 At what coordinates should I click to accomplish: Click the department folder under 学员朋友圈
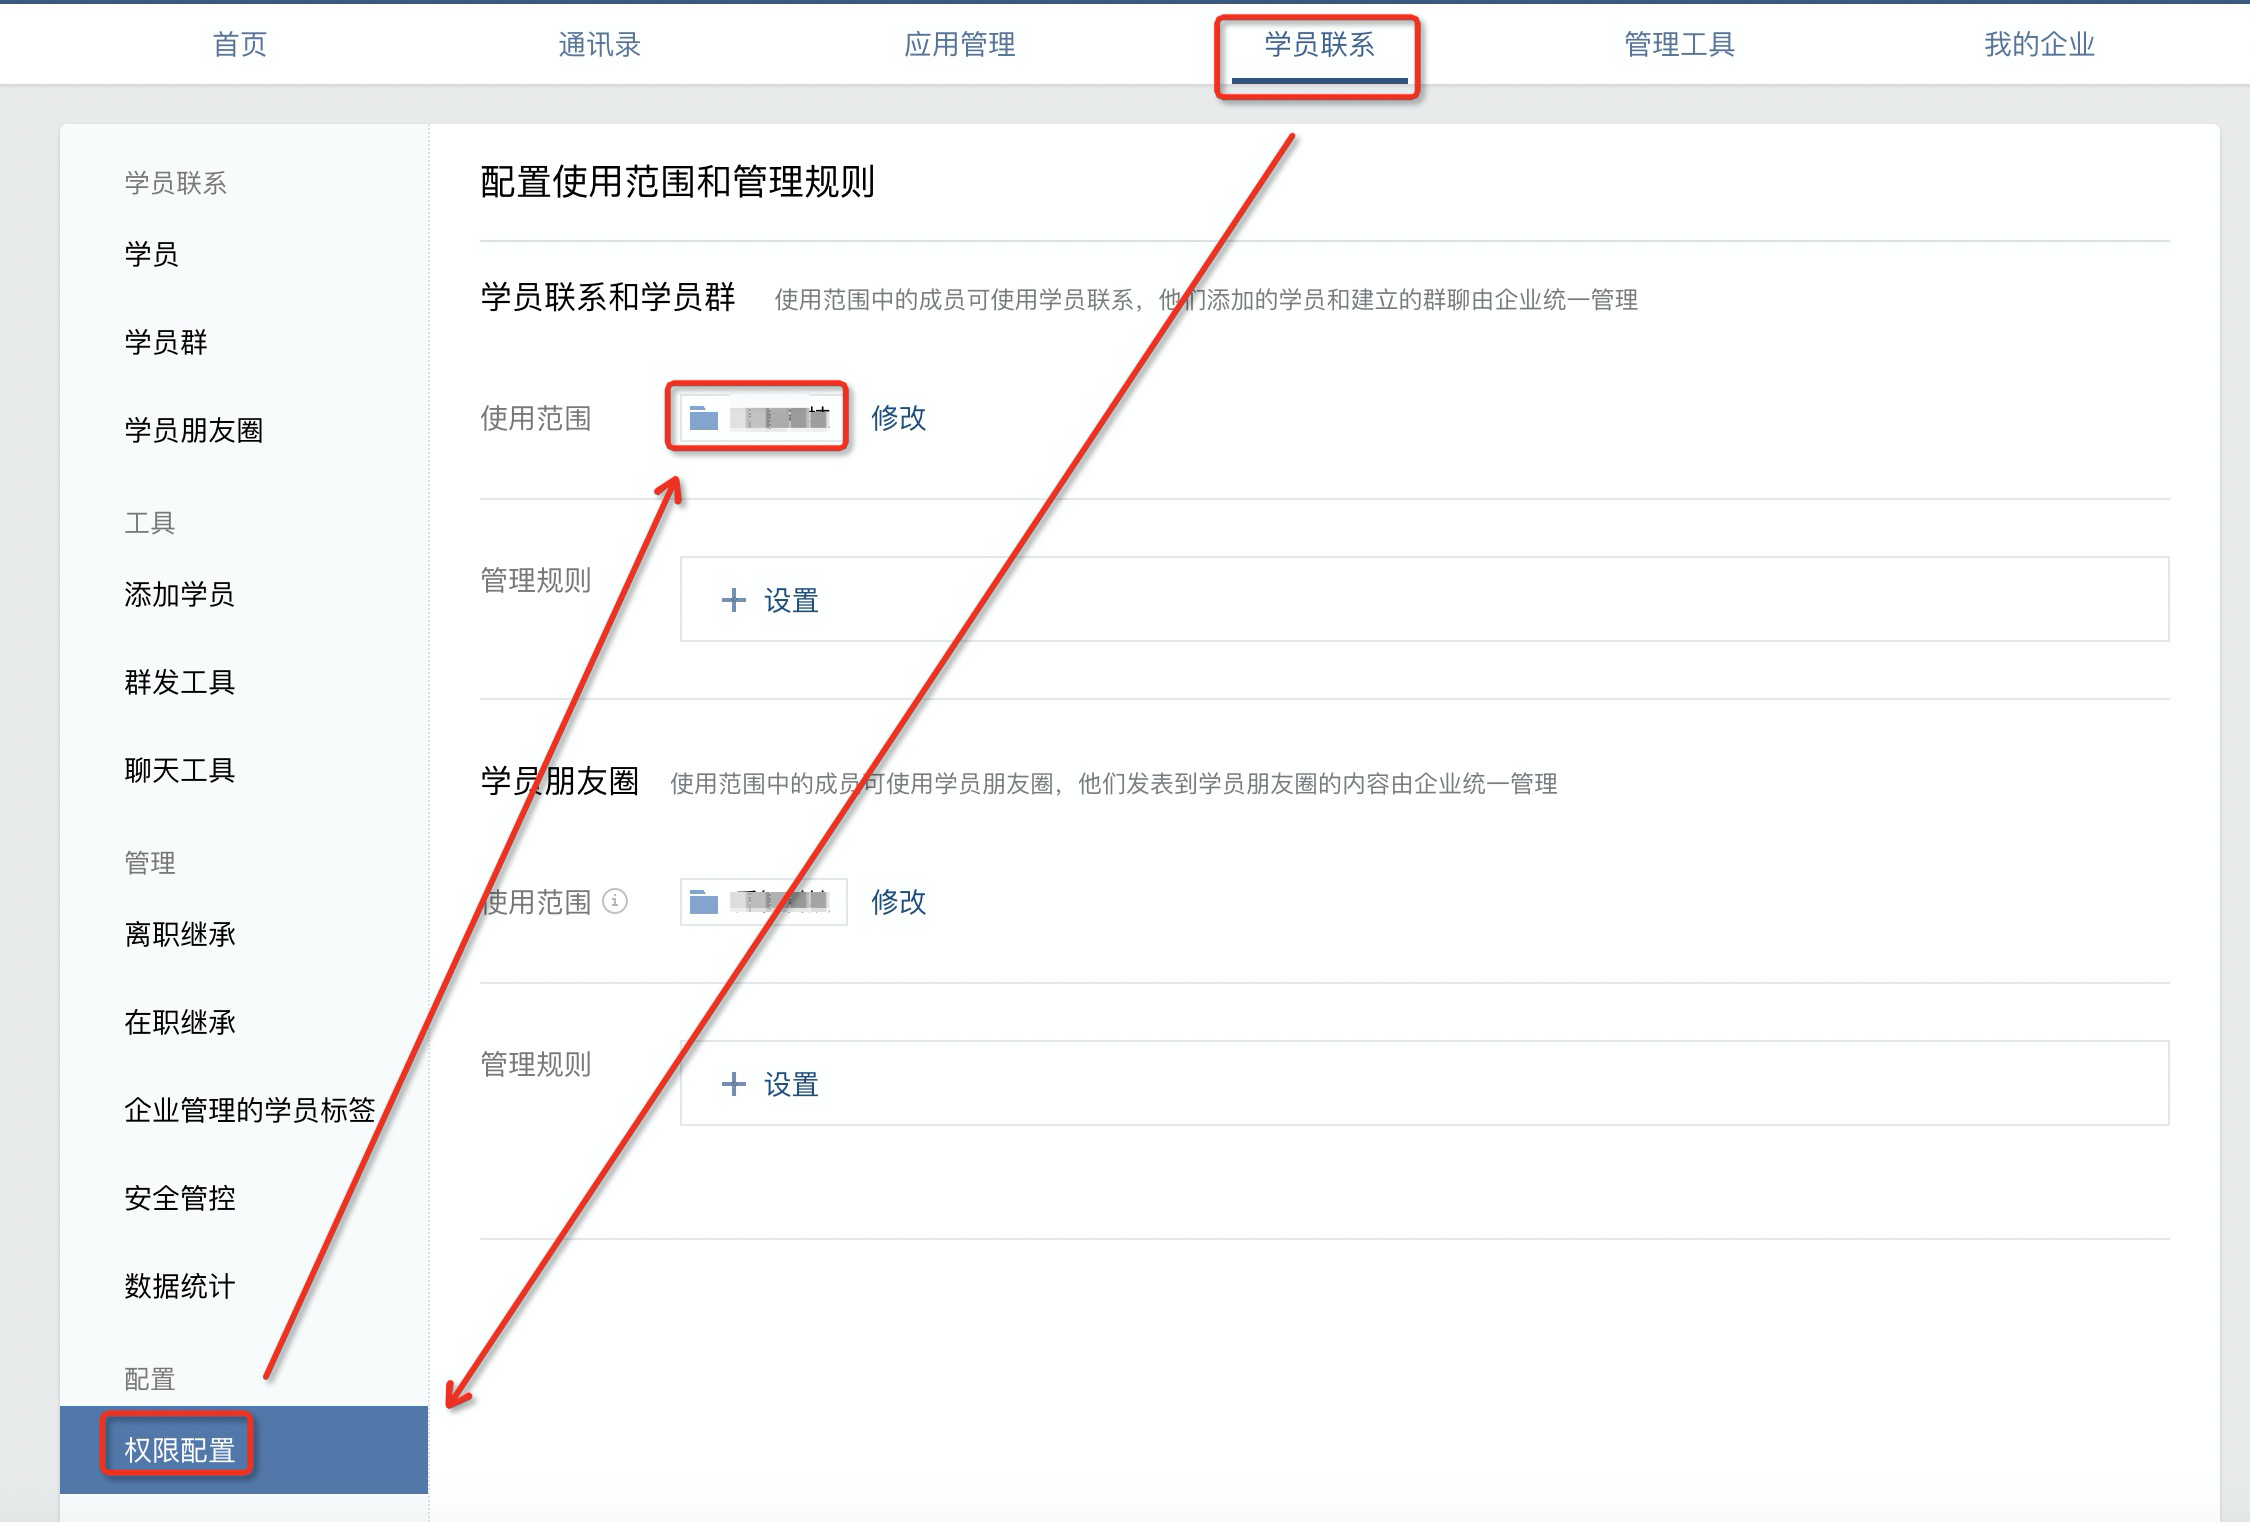763,902
